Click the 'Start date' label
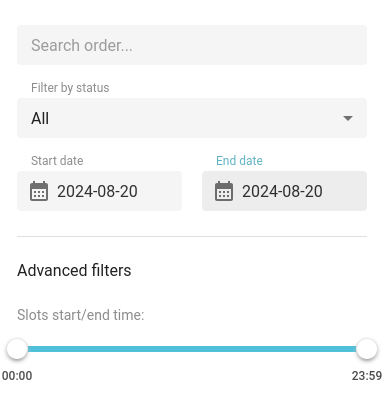Viewport: 387px width, 403px height. [57, 161]
